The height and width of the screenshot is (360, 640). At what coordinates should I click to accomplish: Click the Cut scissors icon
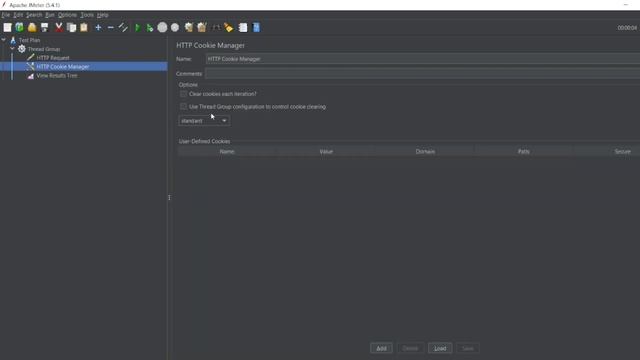point(59,27)
